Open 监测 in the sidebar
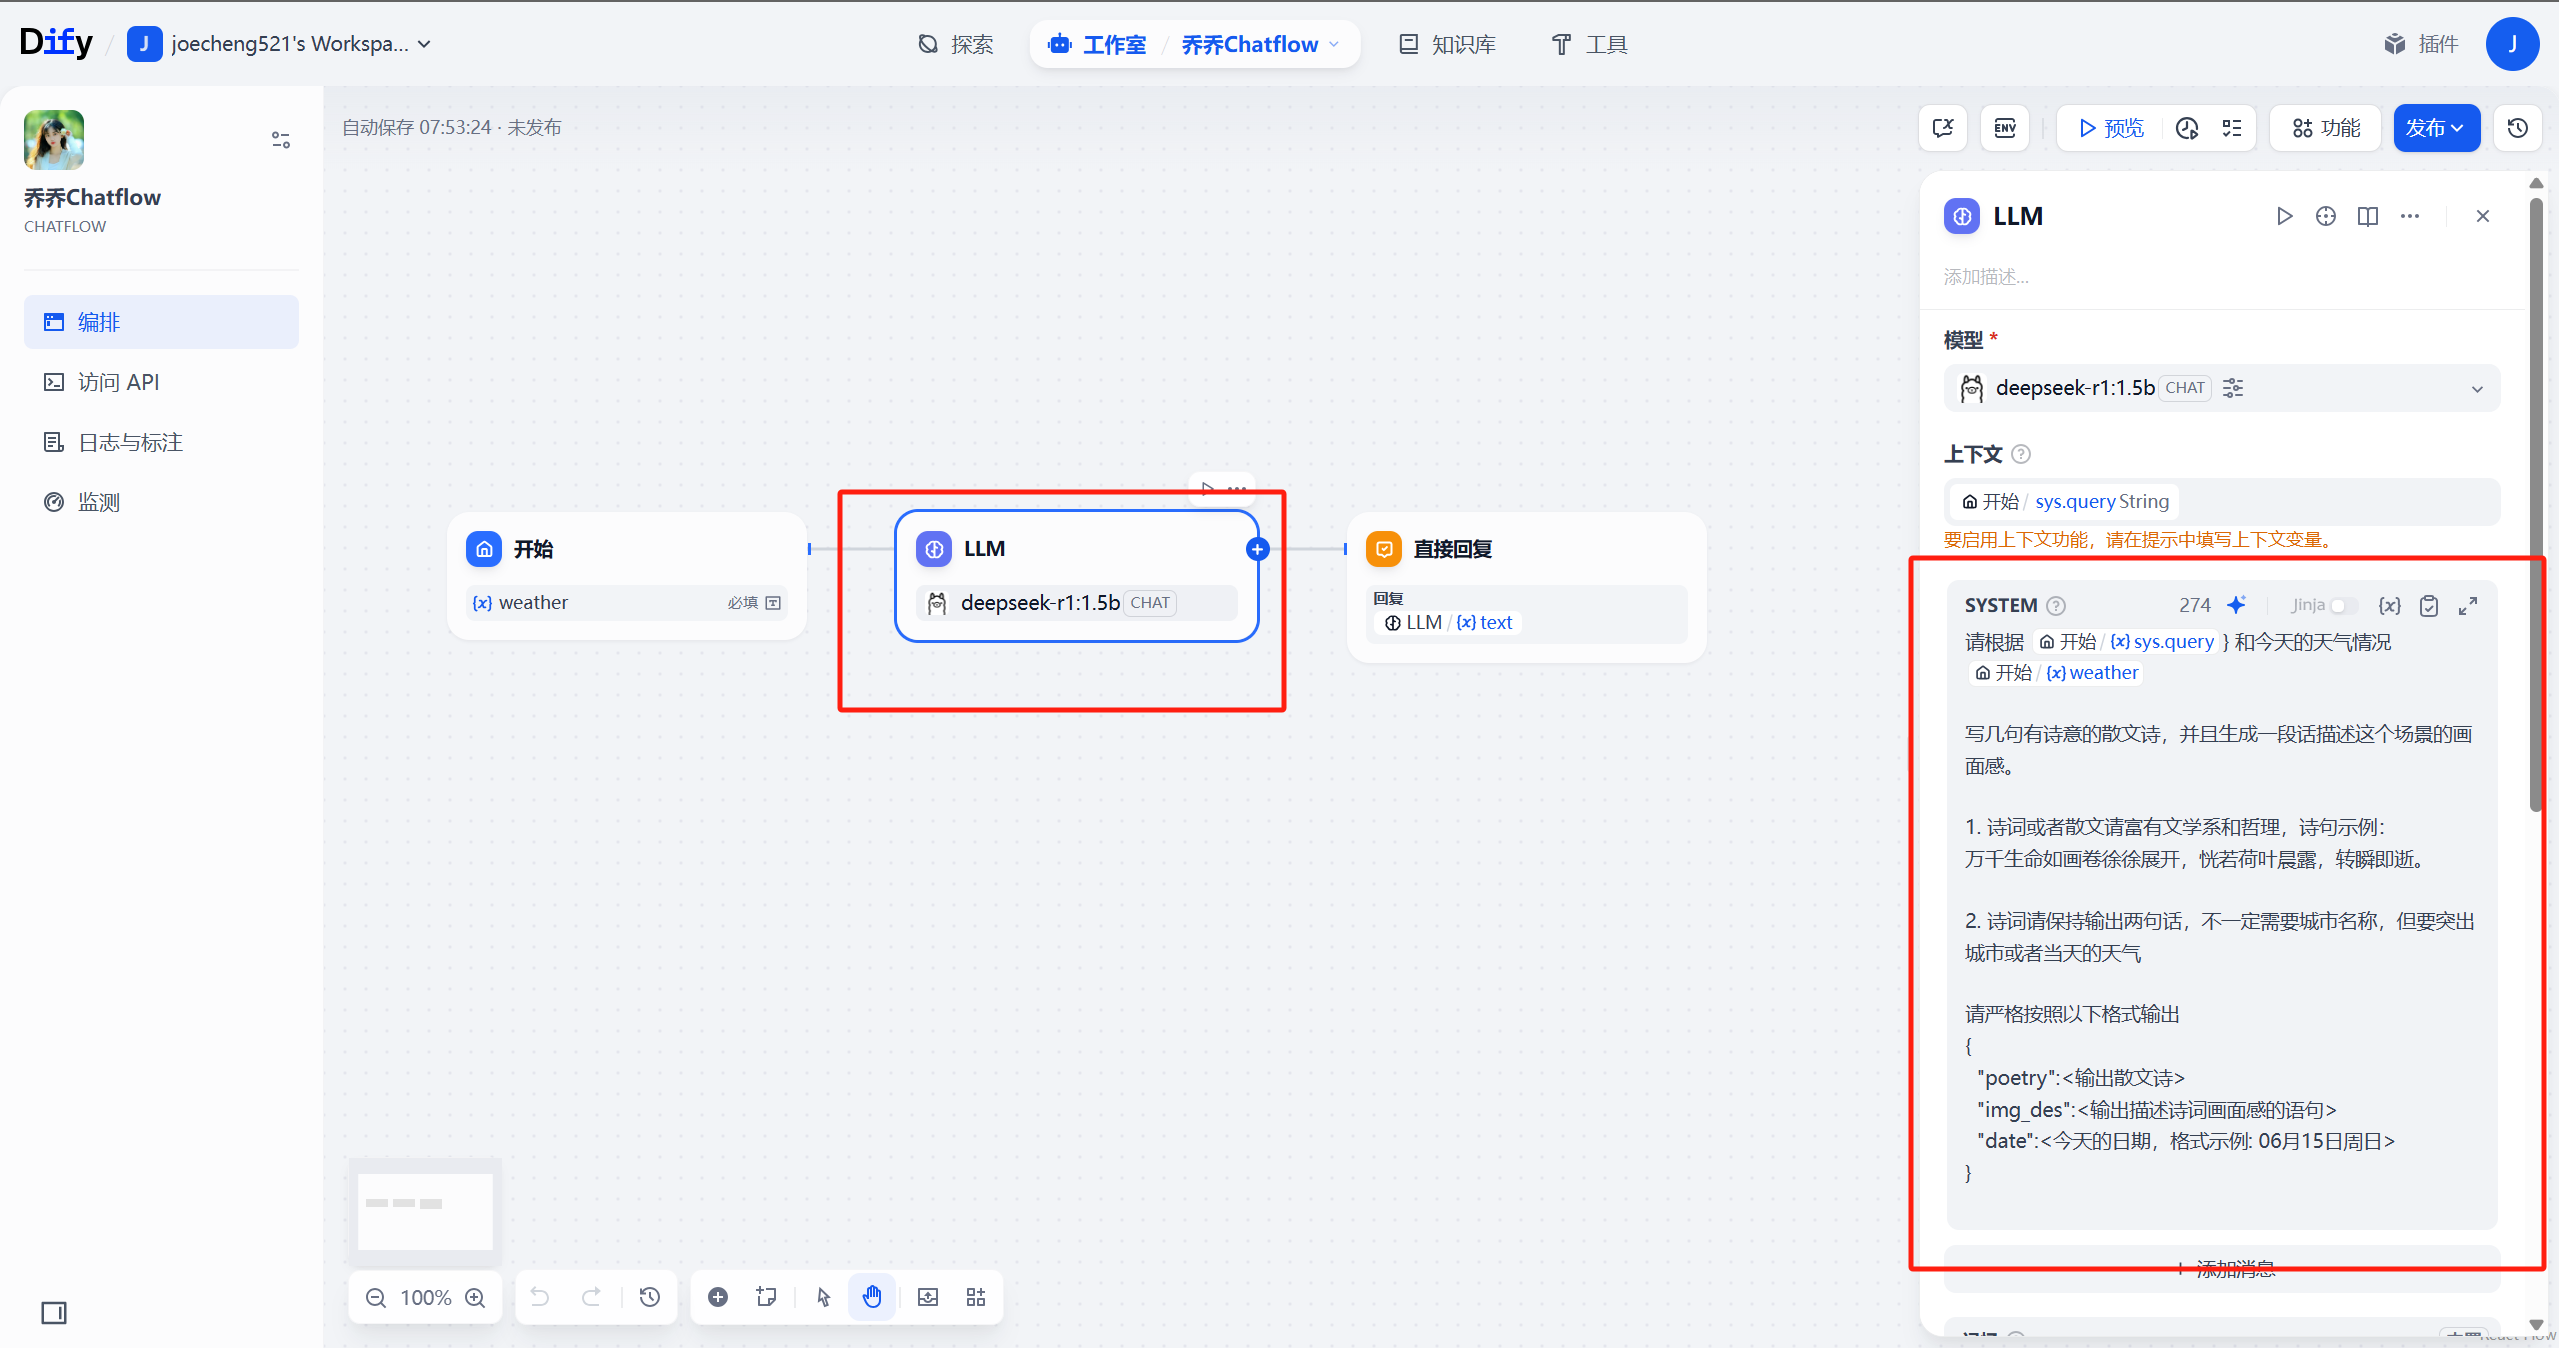This screenshot has width=2559, height=1348. click(161, 502)
